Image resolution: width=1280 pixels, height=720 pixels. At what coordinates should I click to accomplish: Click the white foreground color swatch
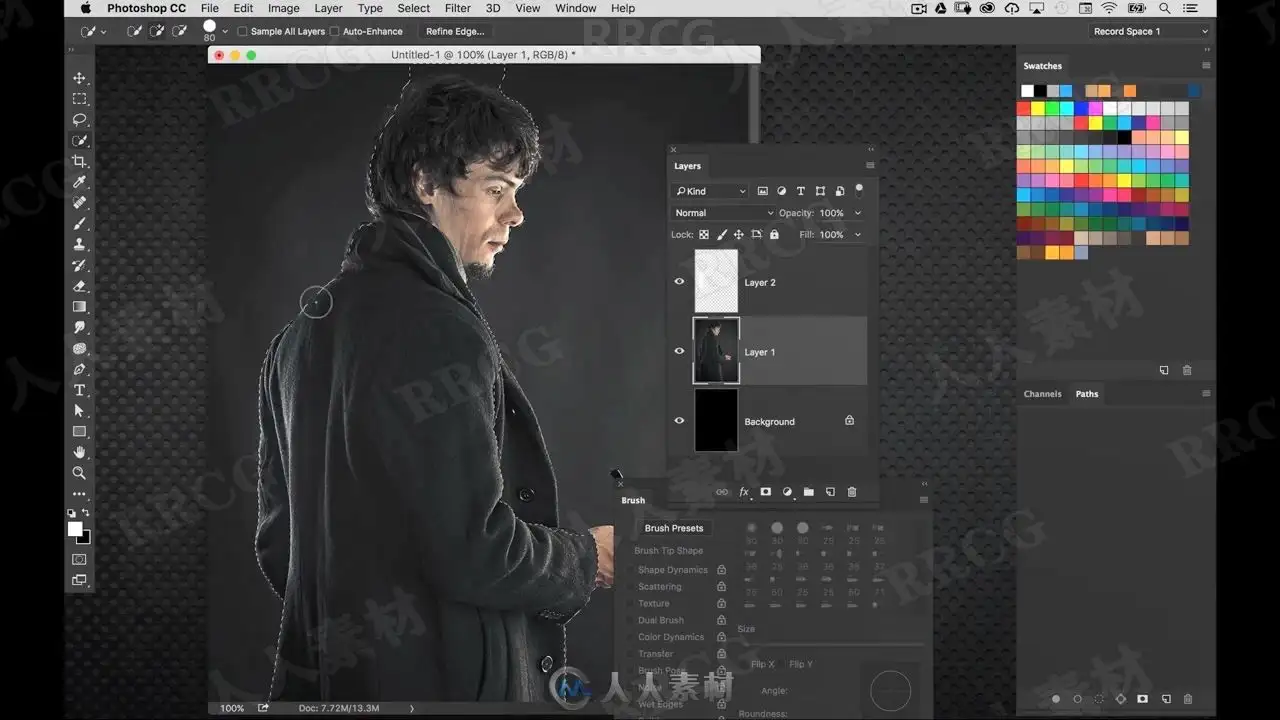[75, 529]
